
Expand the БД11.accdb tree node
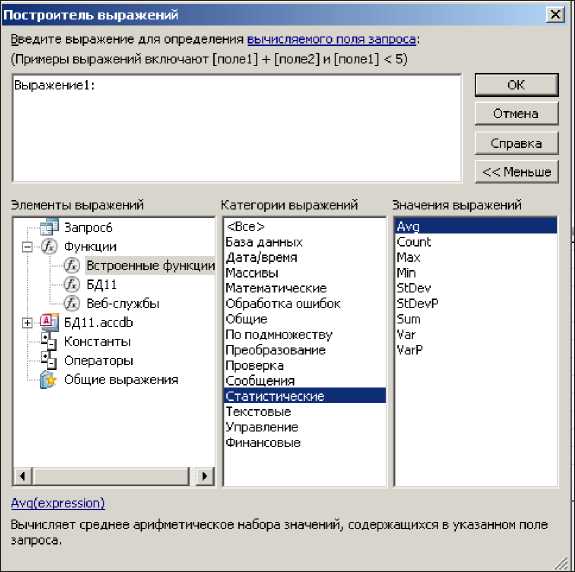pos(27,323)
